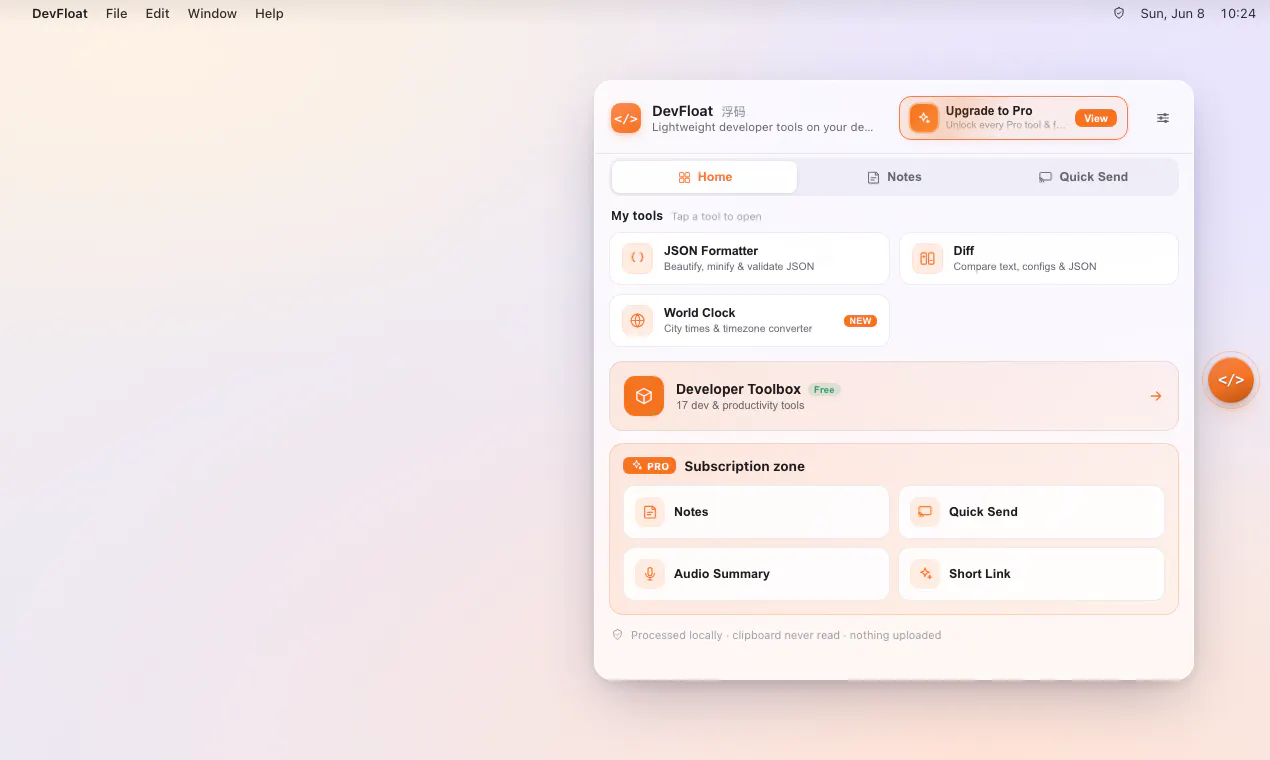Click 'Beautify, minify & validate JSON' description
1270x760 pixels.
coord(739,266)
